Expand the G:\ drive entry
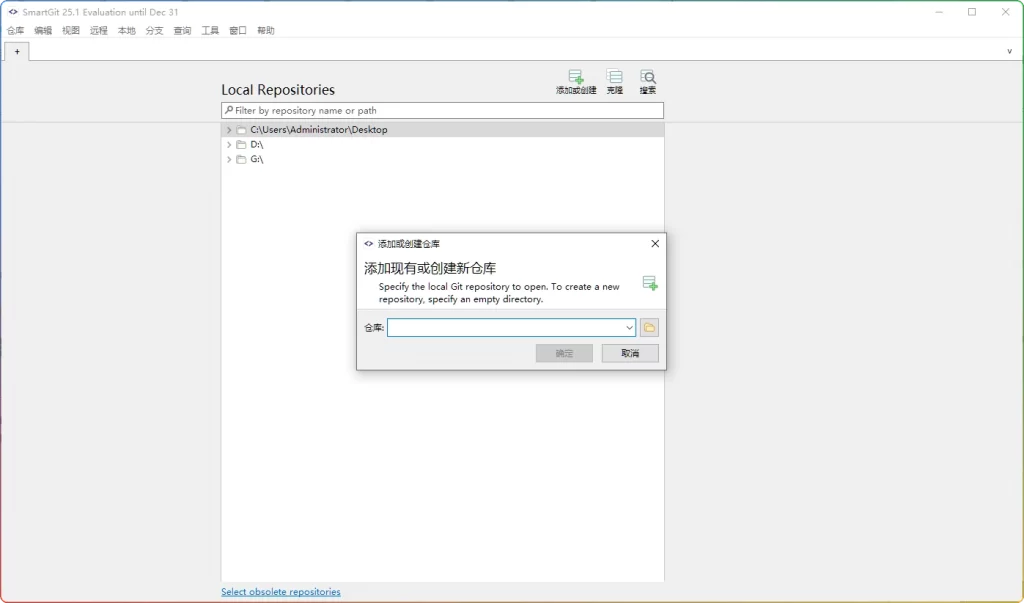Screen dimensions: 1024x603 [229, 159]
